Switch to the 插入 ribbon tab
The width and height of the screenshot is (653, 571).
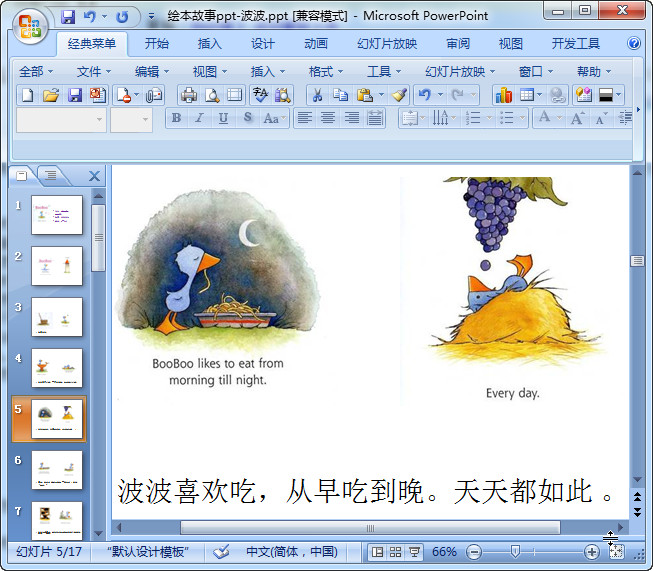tap(209, 43)
